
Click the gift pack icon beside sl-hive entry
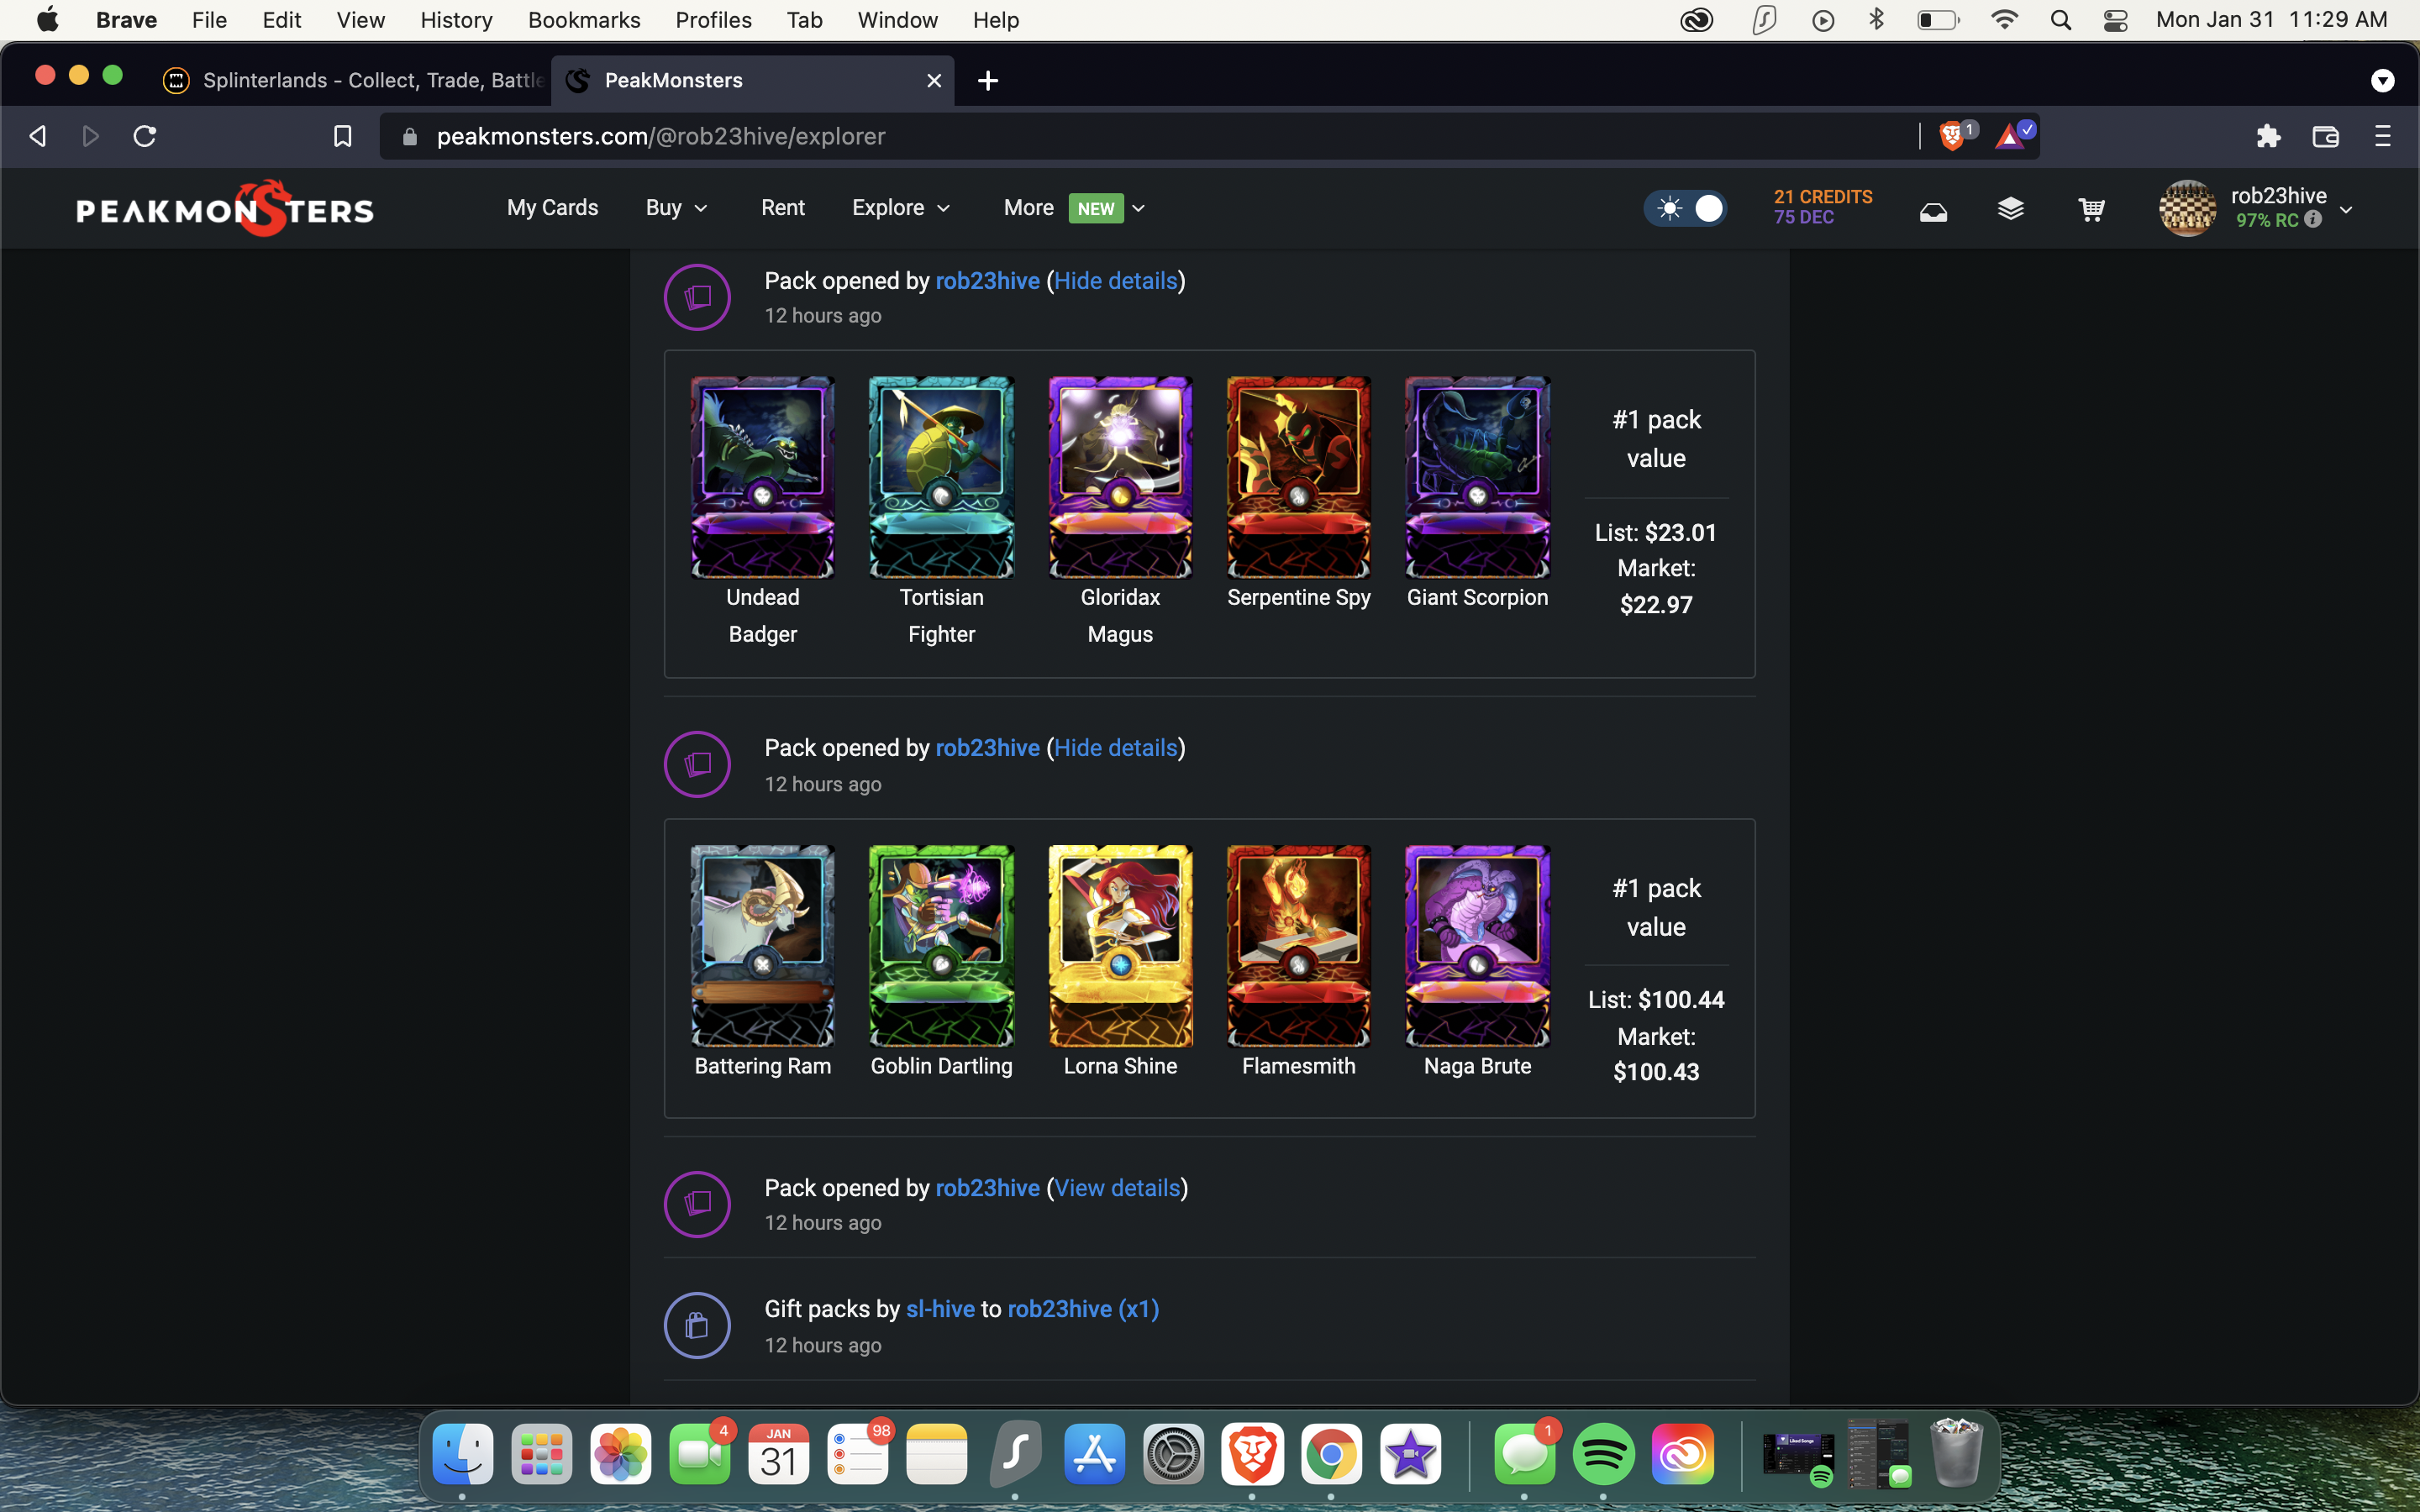697,1325
